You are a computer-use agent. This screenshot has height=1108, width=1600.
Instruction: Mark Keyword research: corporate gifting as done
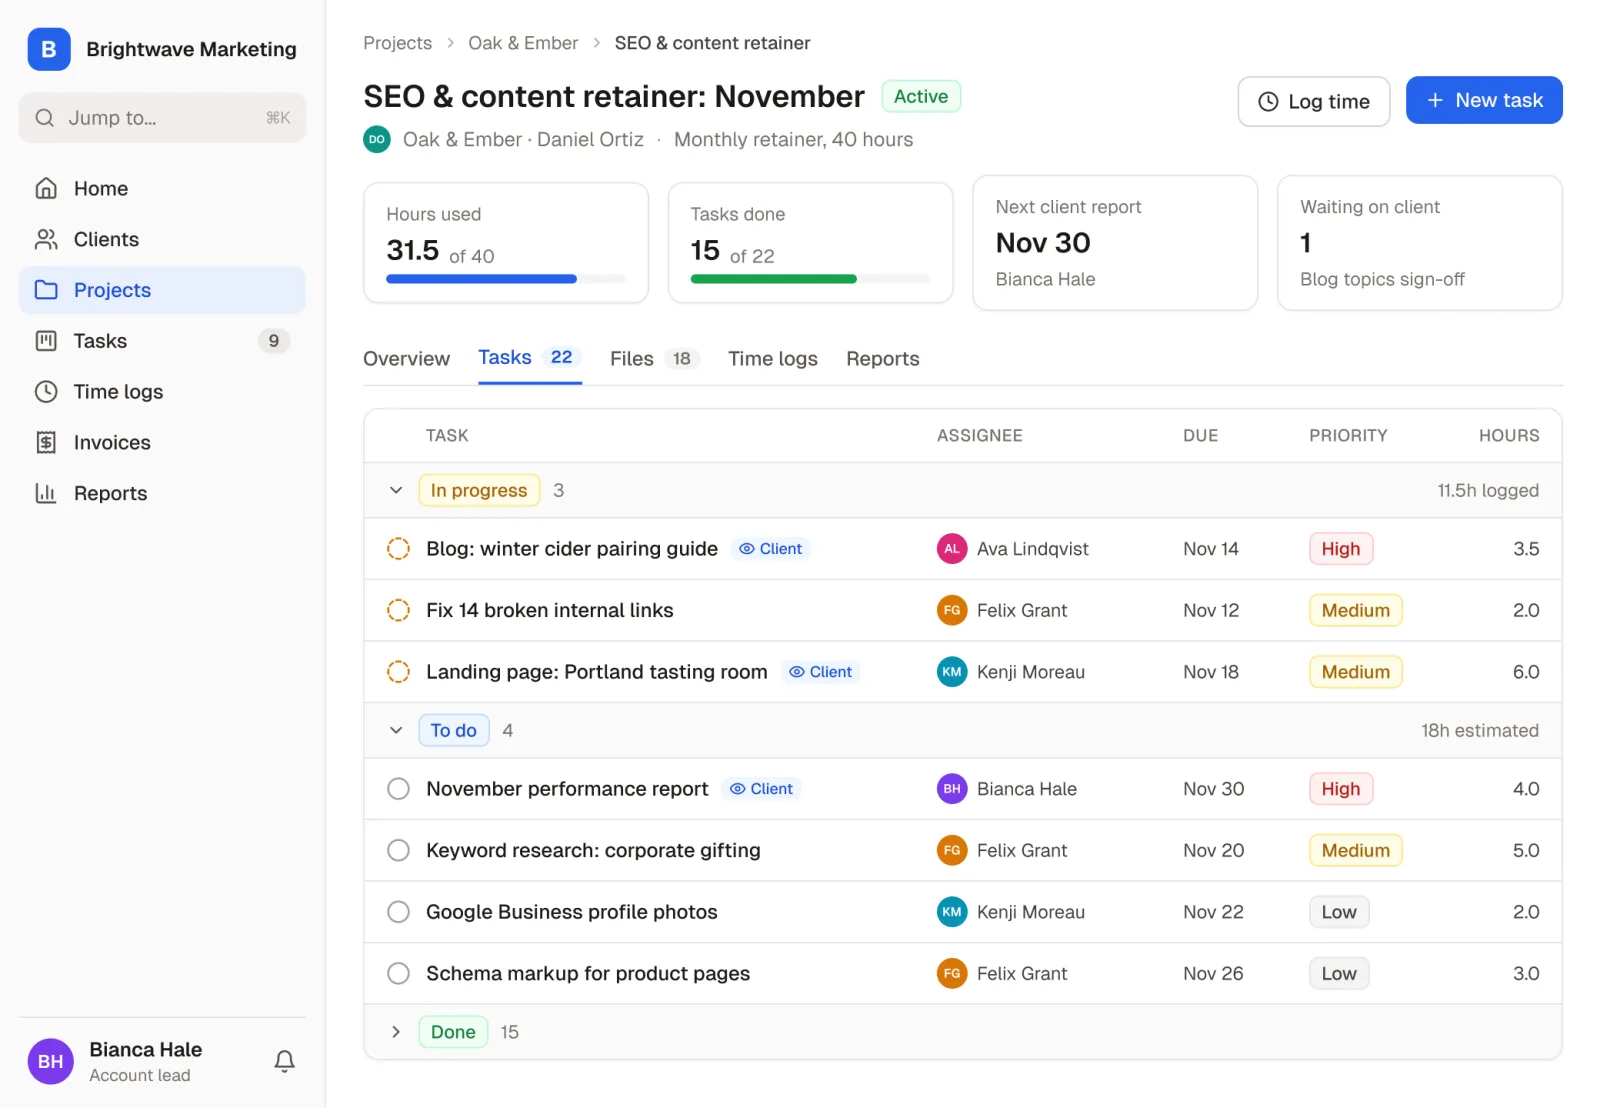point(398,851)
